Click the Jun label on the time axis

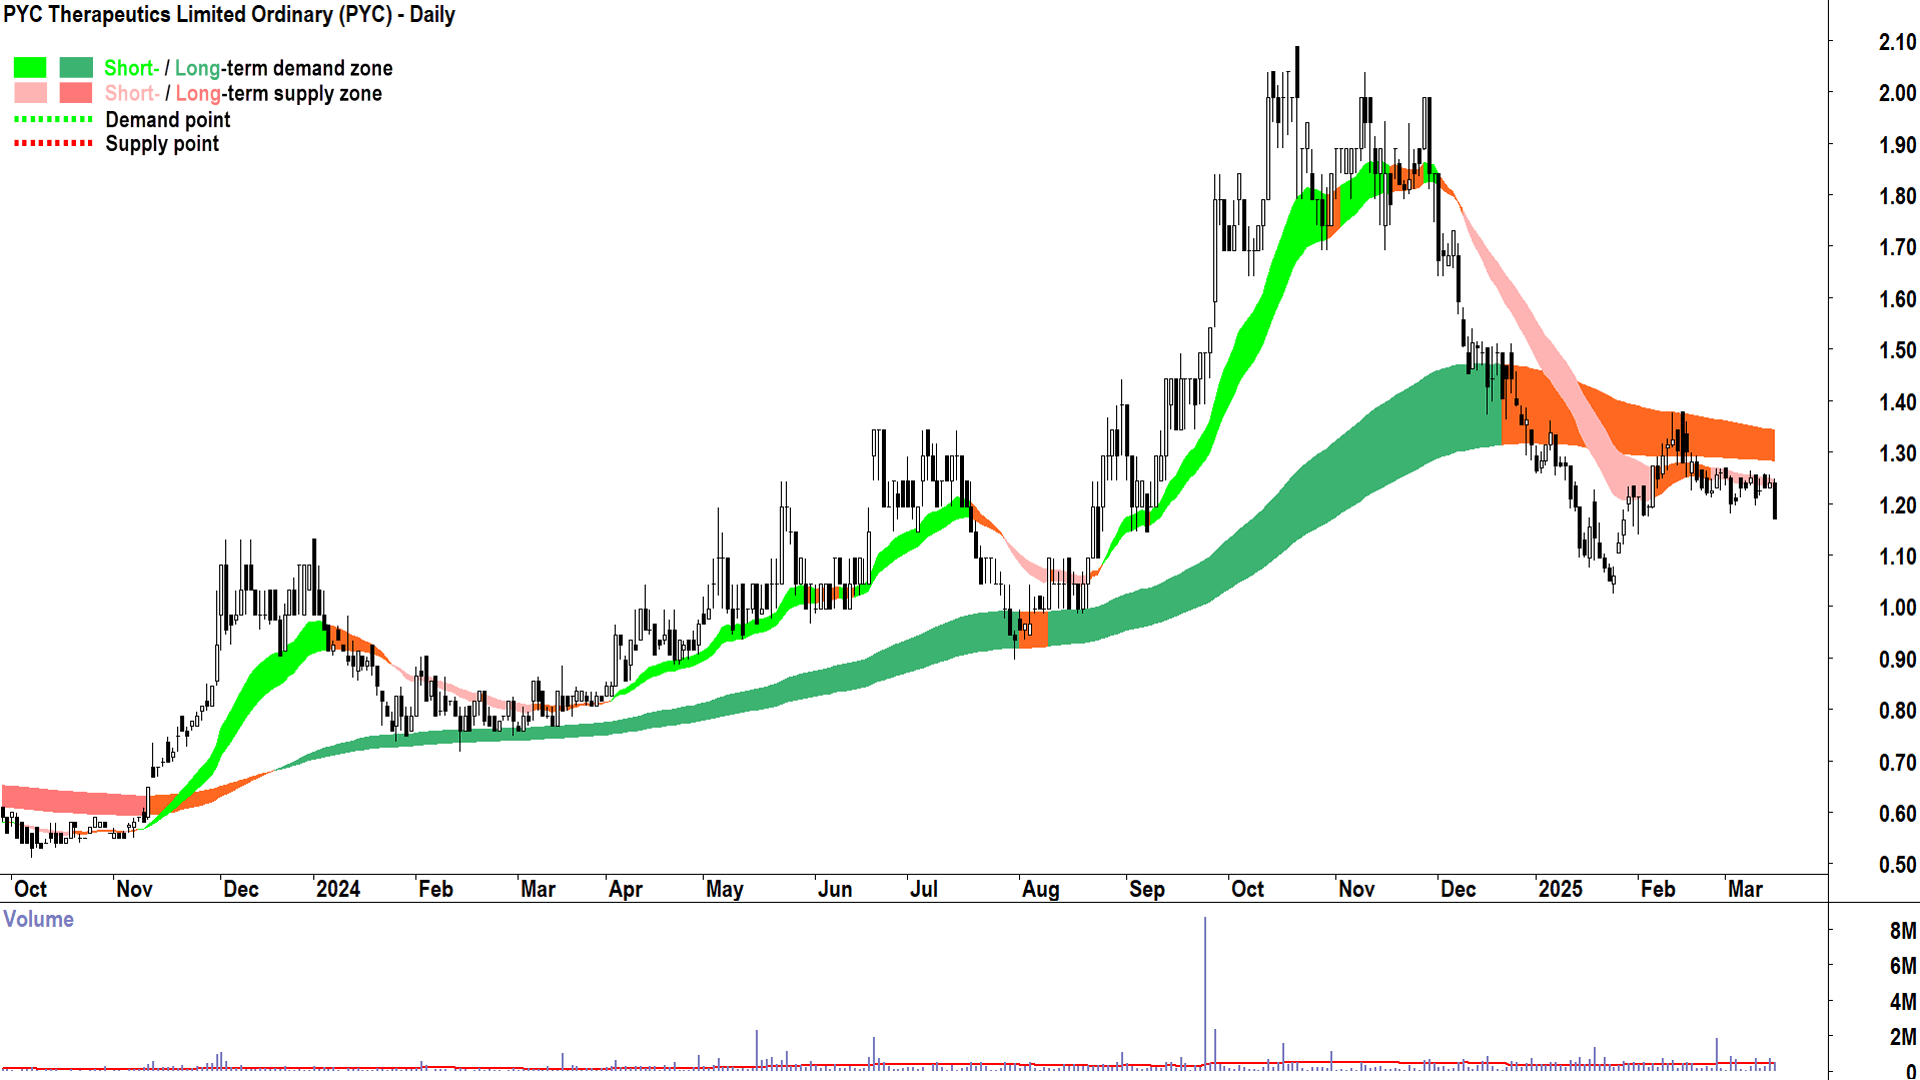pos(835,889)
